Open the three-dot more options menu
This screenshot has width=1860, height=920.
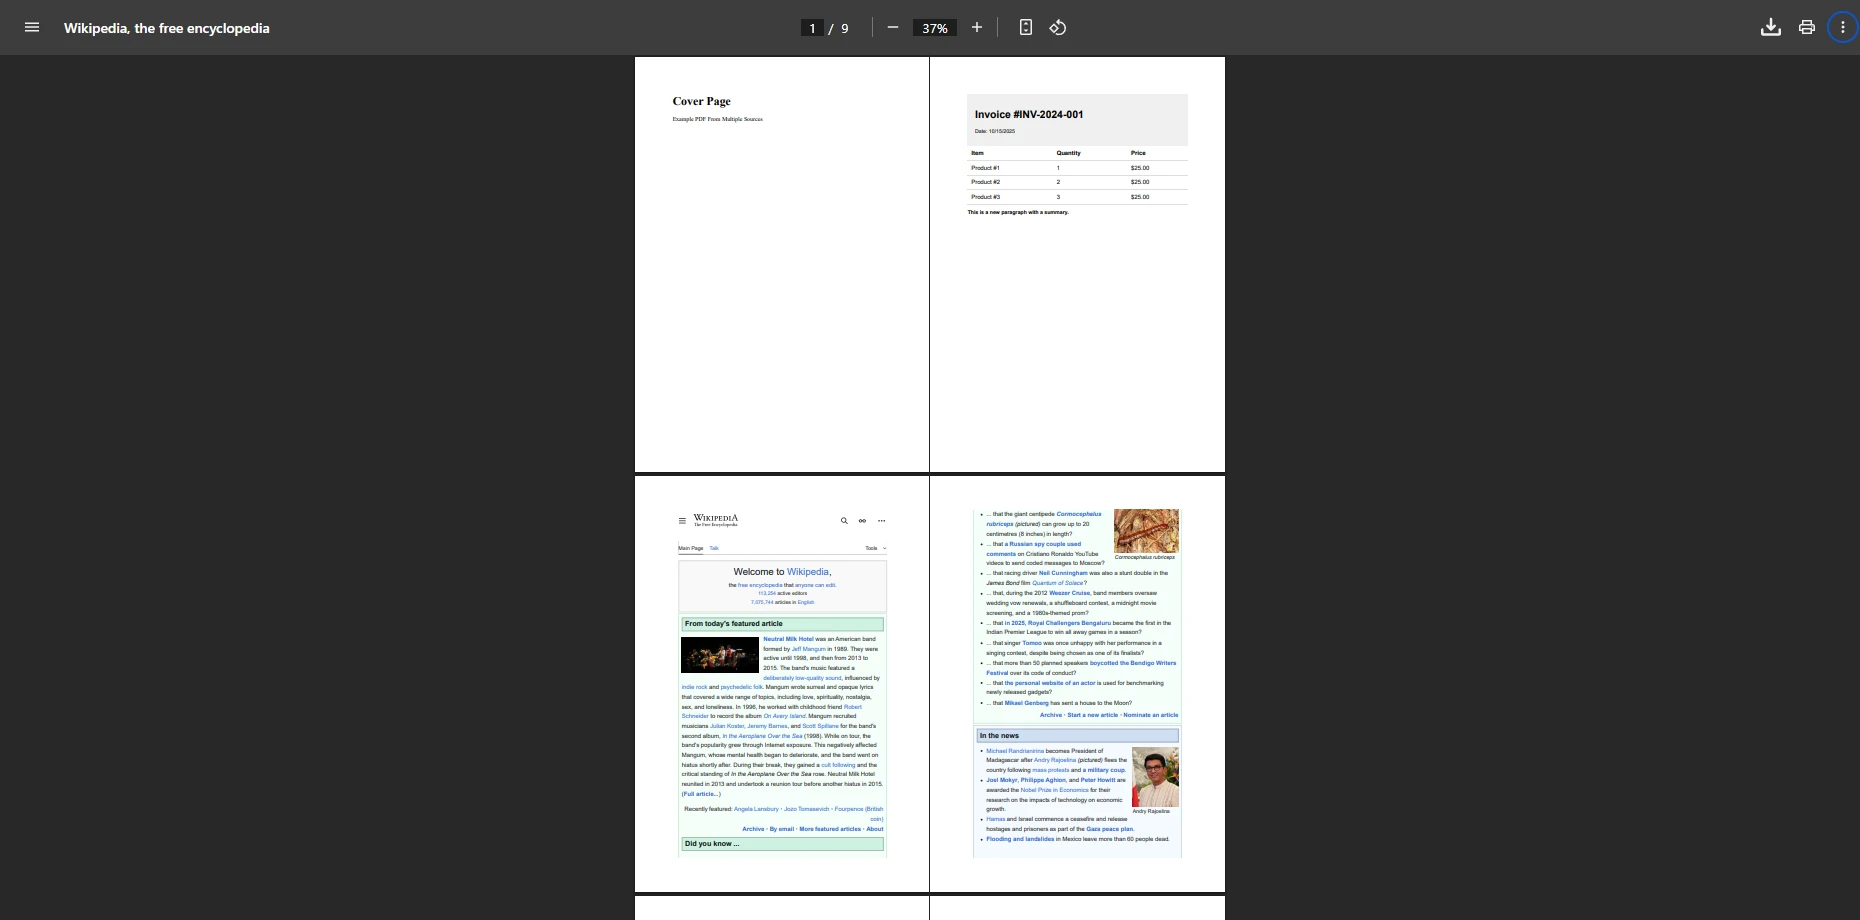pos(1842,27)
